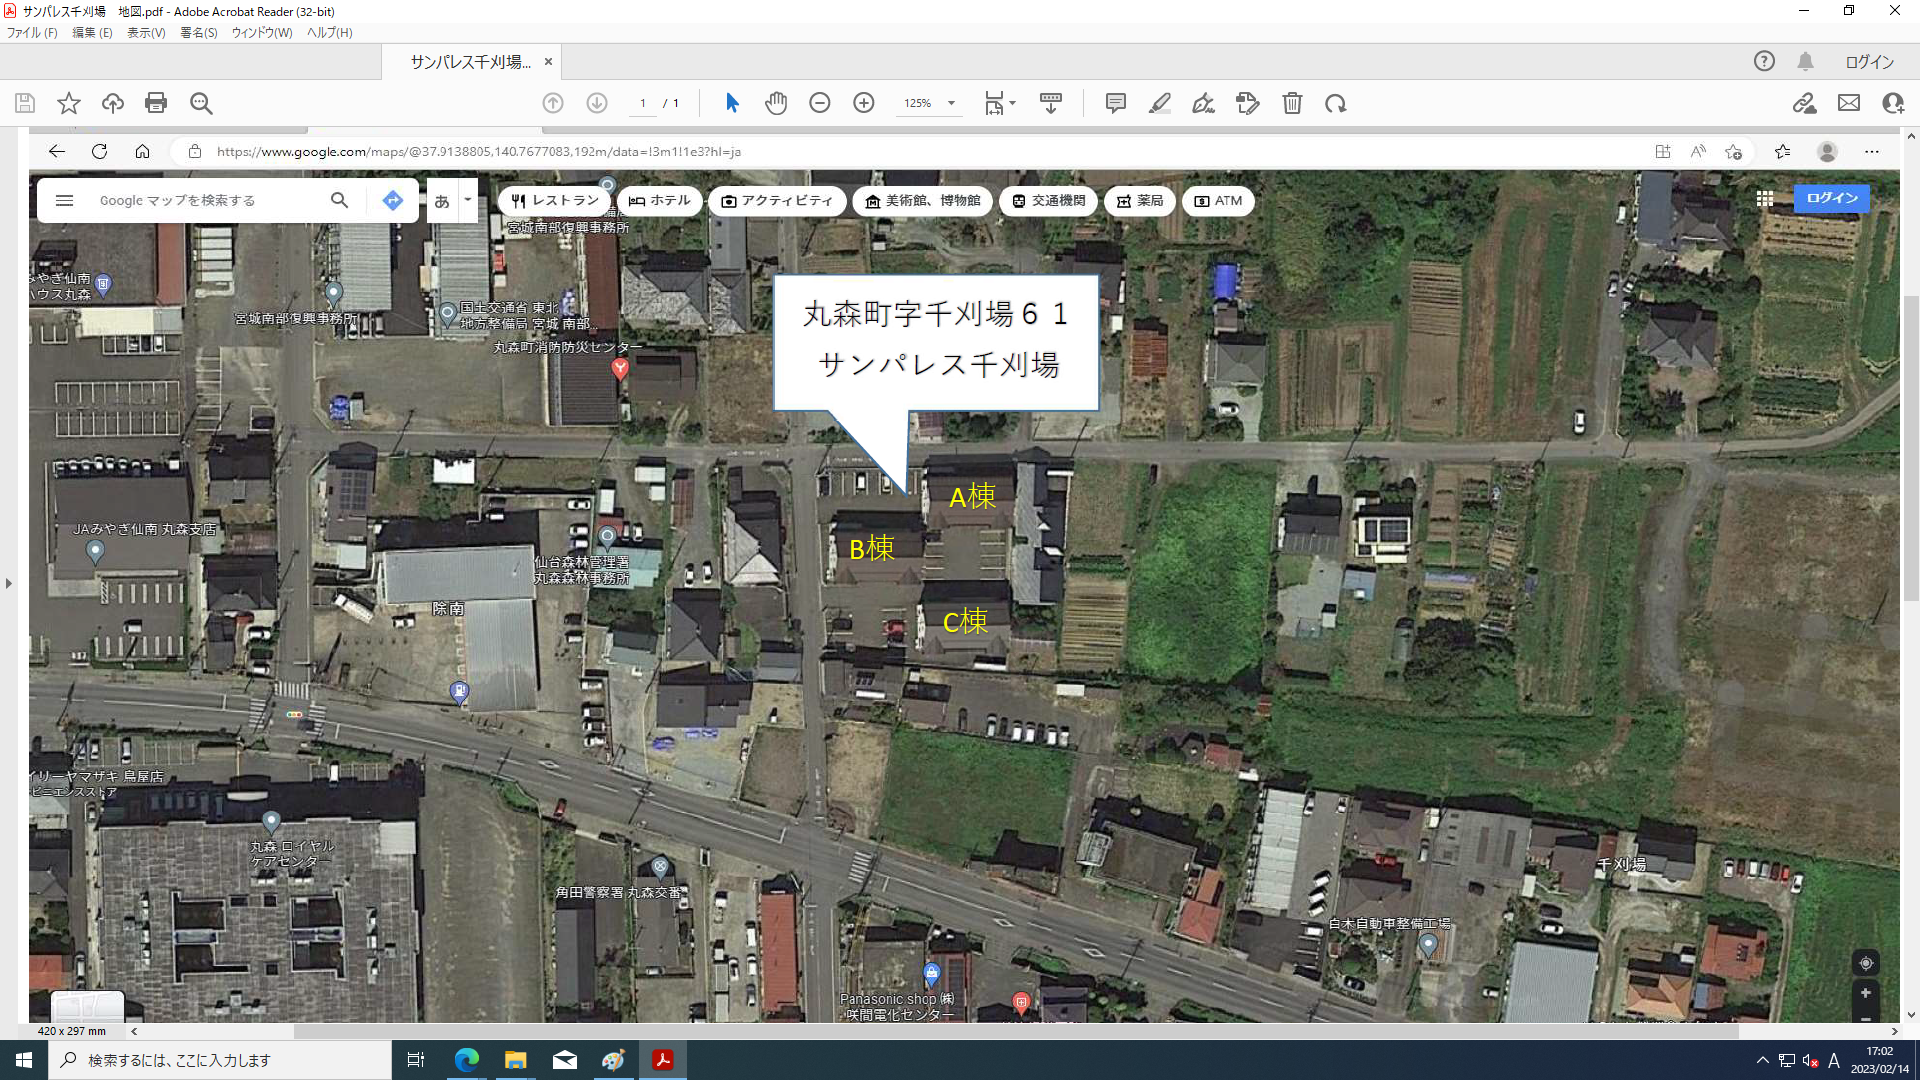Click the map search magnifier icon
This screenshot has width=1920, height=1080.
(x=340, y=200)
